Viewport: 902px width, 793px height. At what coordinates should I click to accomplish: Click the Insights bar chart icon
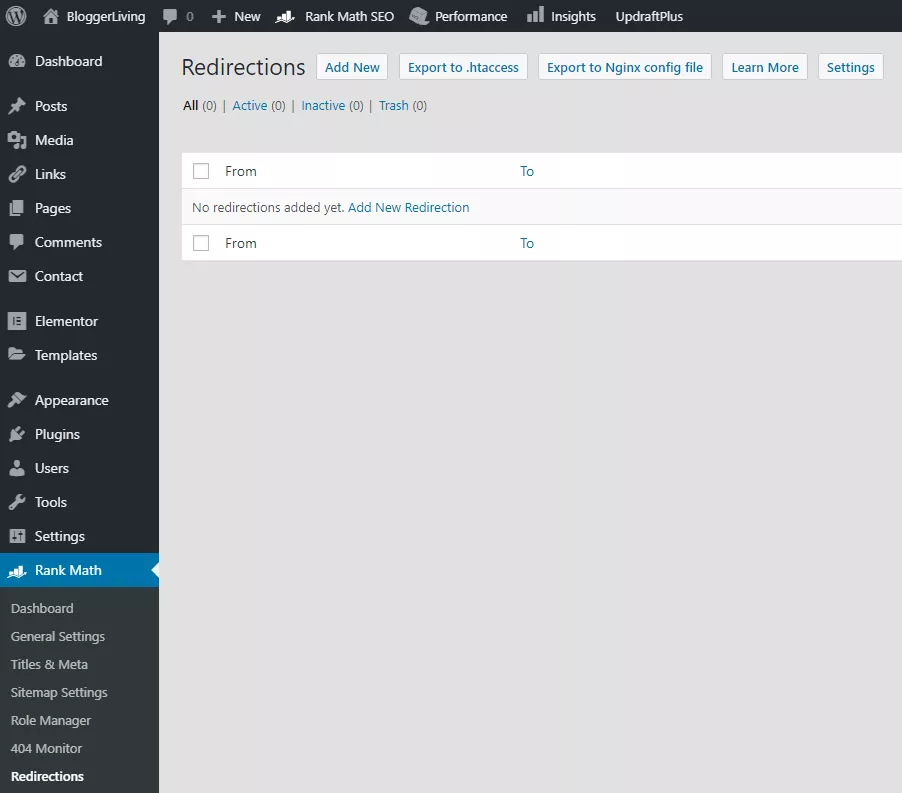tap(535, 15)
